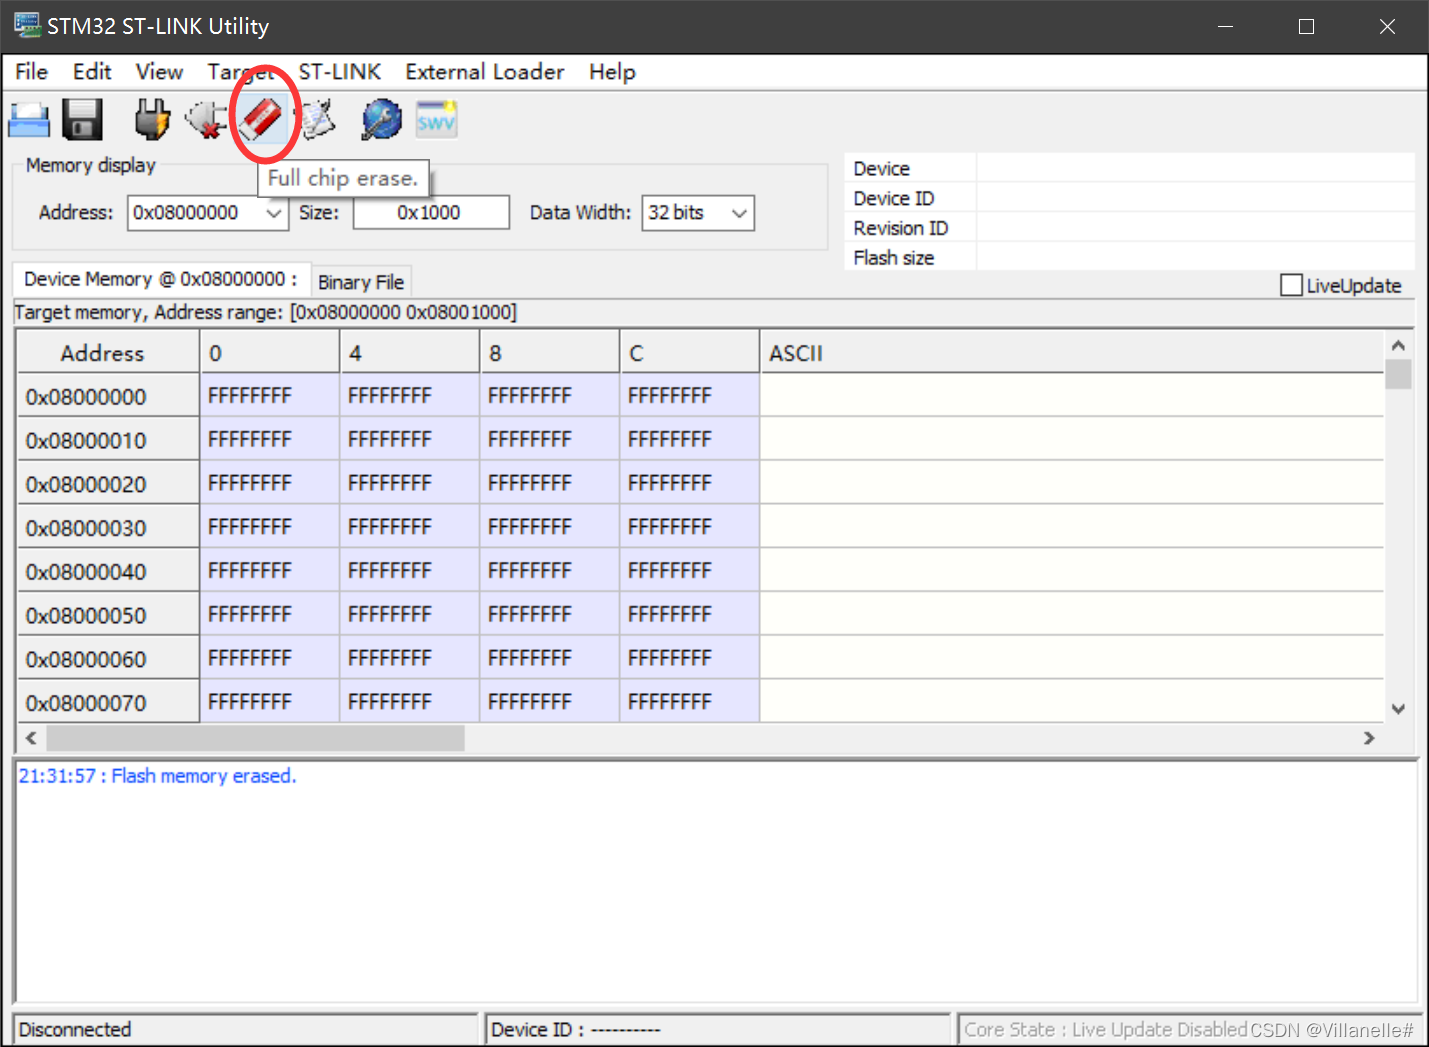Open the External Loader menu
The width and height of the screenshot is (1429, 1047).
[x=485, y=72]
